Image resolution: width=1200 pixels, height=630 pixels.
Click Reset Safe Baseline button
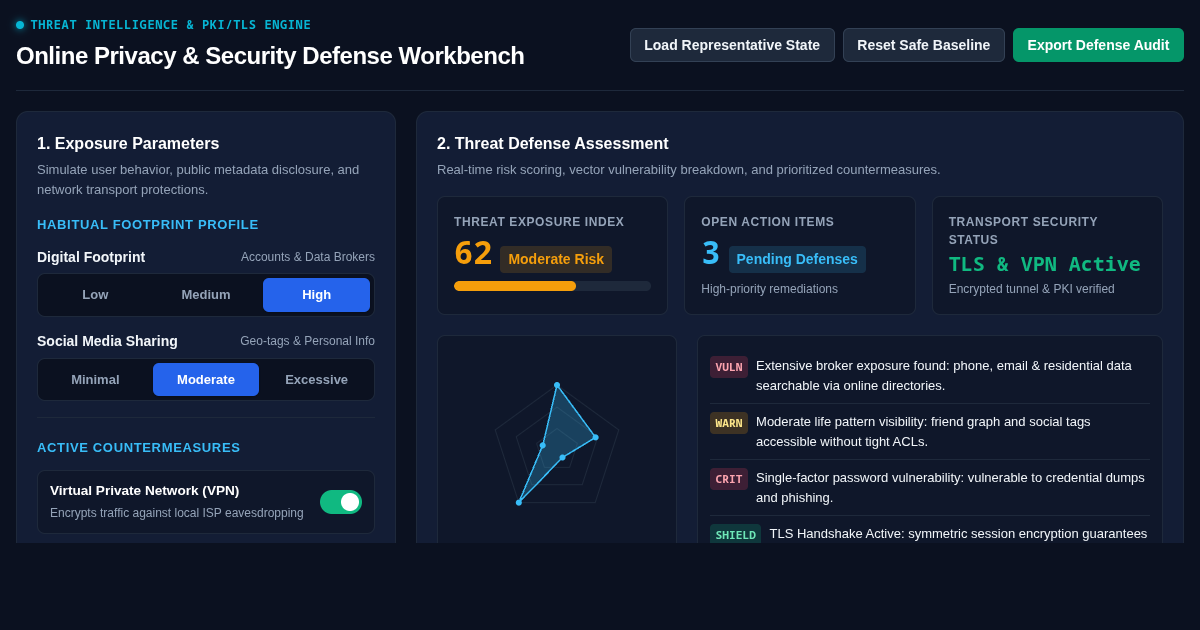924,45
